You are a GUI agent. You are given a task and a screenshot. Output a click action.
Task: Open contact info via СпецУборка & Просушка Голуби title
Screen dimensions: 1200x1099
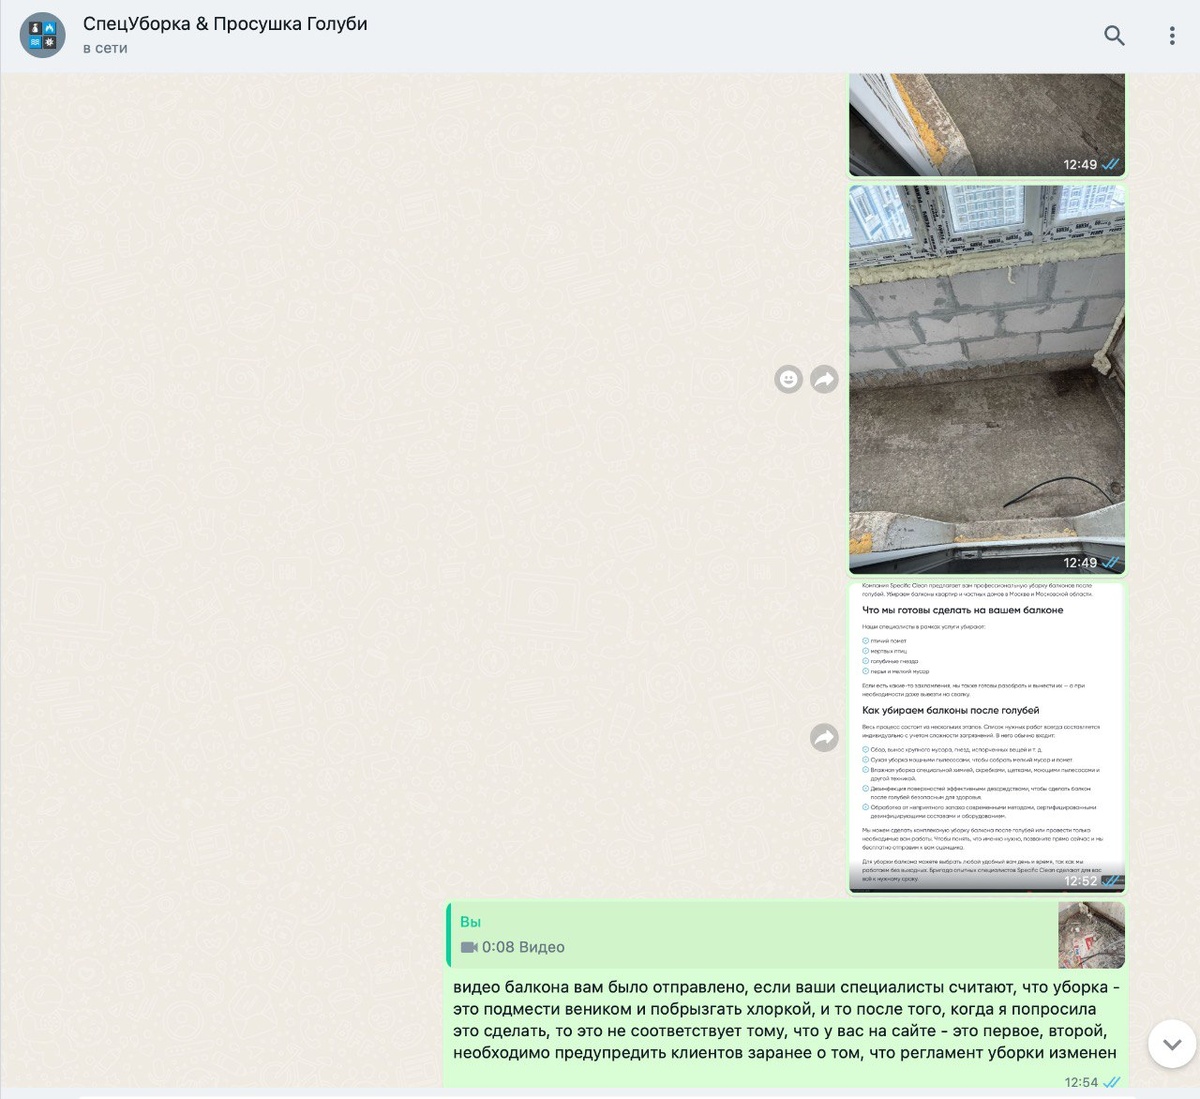click(225, 24)
